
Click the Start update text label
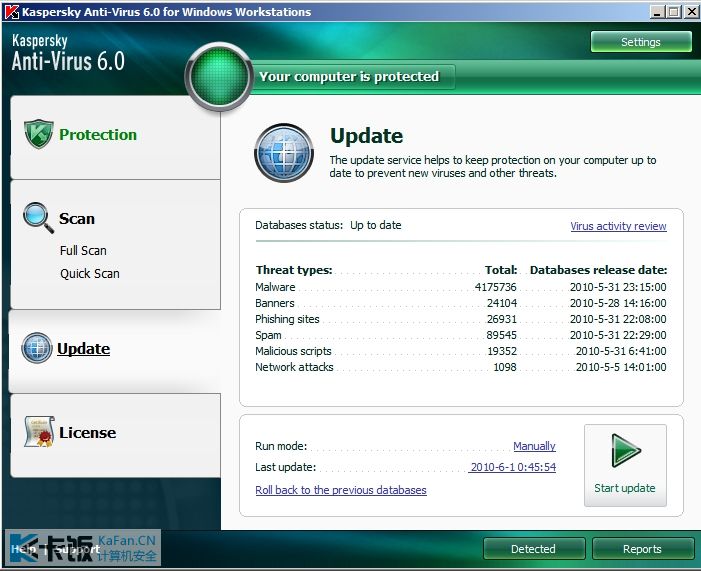625,488
